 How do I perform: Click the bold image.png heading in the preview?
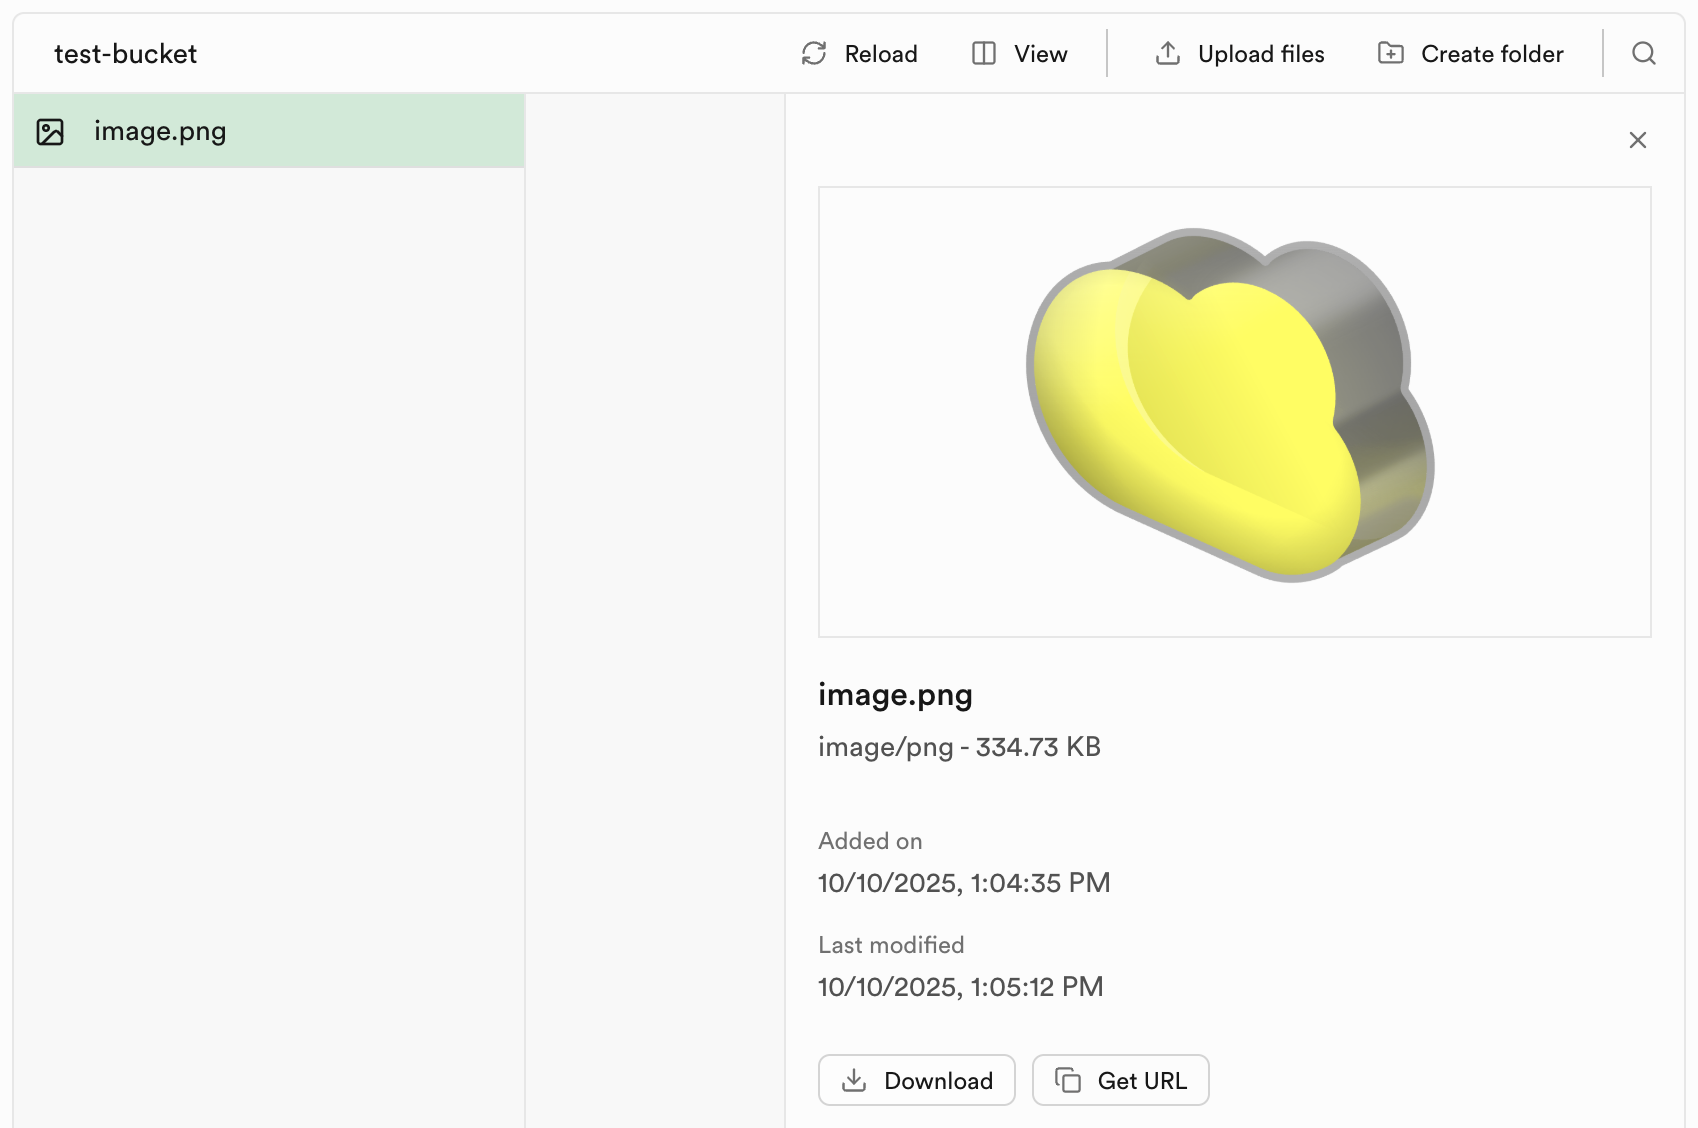click(x=895, y=695)
